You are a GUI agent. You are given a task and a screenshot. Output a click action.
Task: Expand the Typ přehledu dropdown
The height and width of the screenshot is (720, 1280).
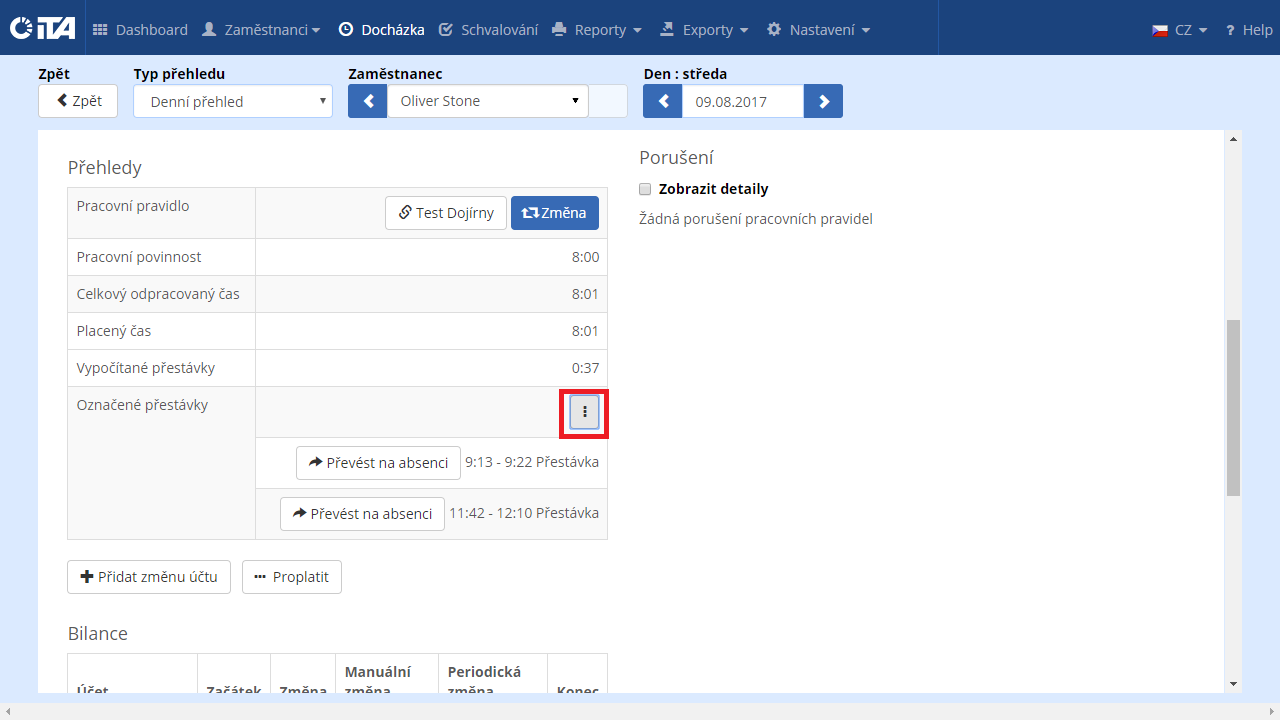click(232, 101)
